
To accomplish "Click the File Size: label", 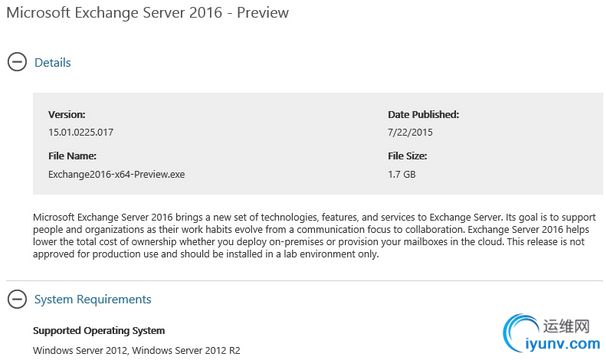I will [x=407, y=156].
